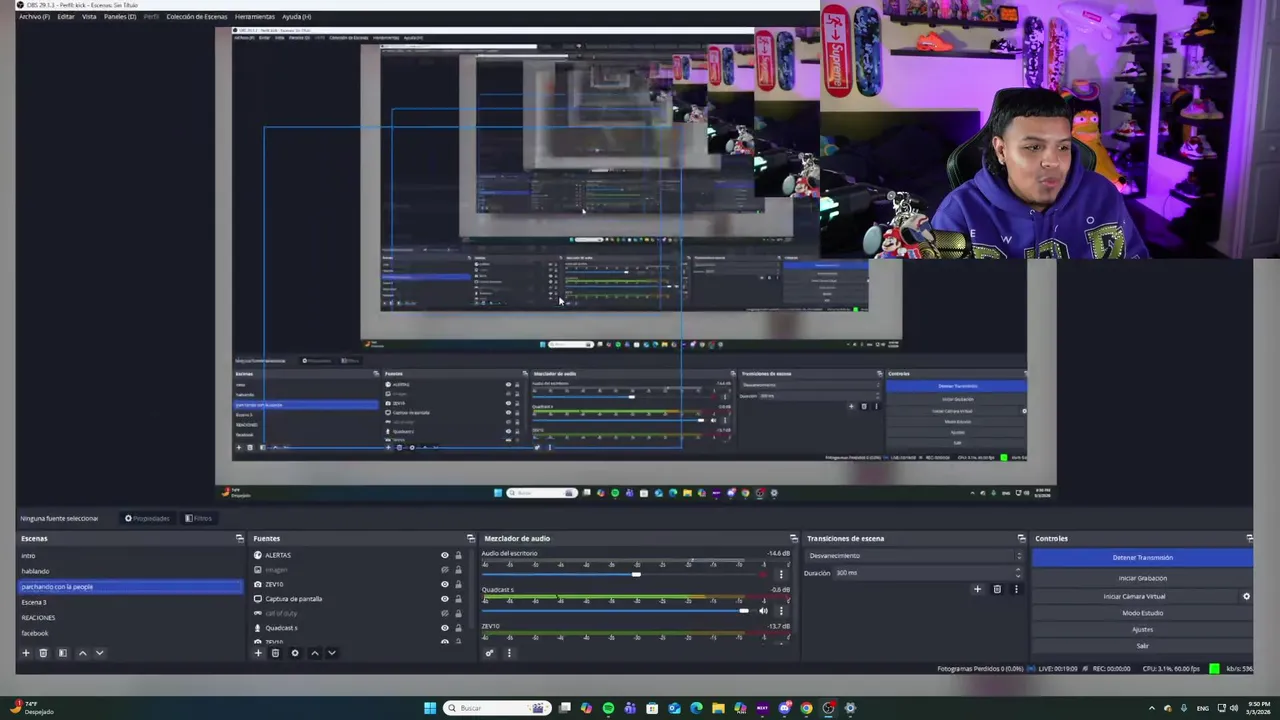Click Iniciar Grabación button
Image resolution: width=1280 pixels, height=720 pixels.
click(x=1142, y=578)
